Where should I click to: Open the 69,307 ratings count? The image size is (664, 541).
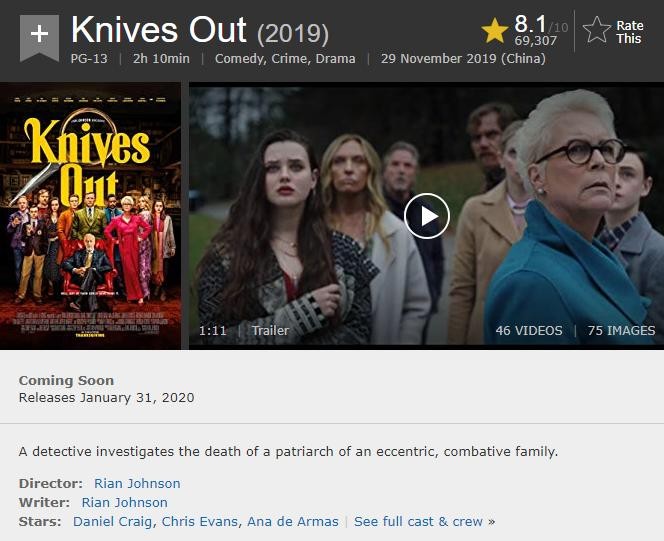(x=536, y=41)
